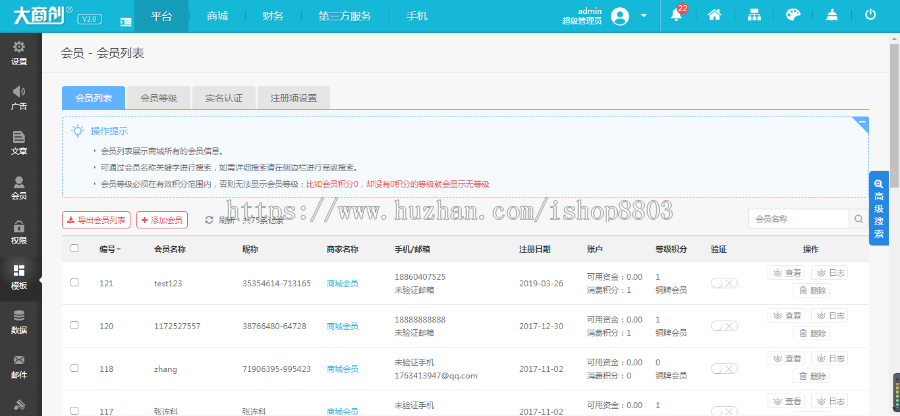Focus the 会员名称 search field

coord(798,219)
